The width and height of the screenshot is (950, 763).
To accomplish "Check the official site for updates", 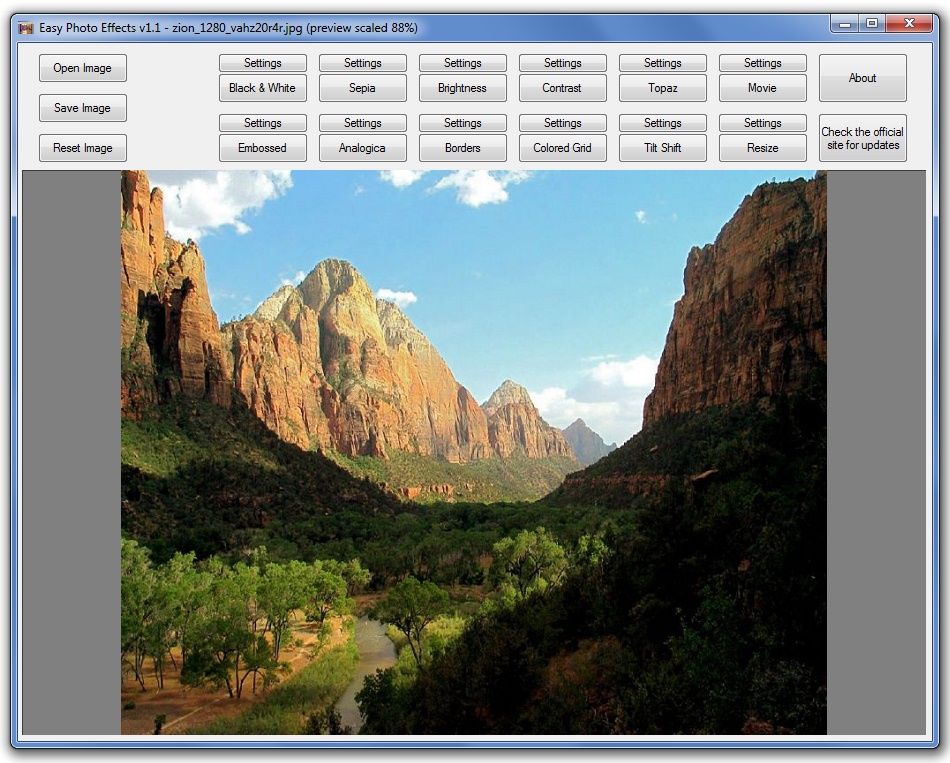I will point(862,138).
